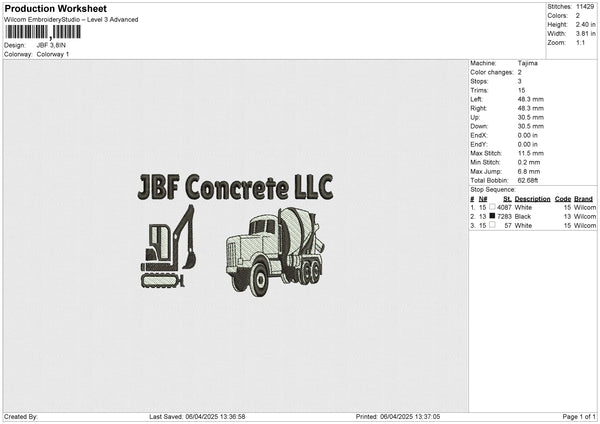
Task: Click stitch count '4087' in stop row 1
Action: pos(504,207)
